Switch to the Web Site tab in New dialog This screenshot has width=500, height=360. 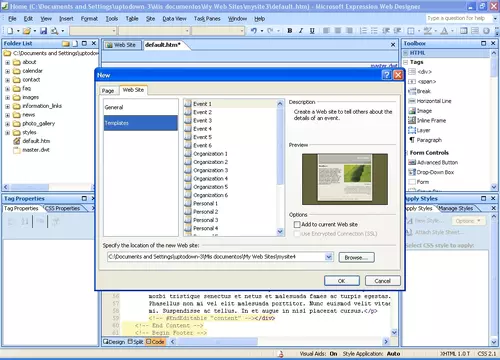(x=133, y=90)
